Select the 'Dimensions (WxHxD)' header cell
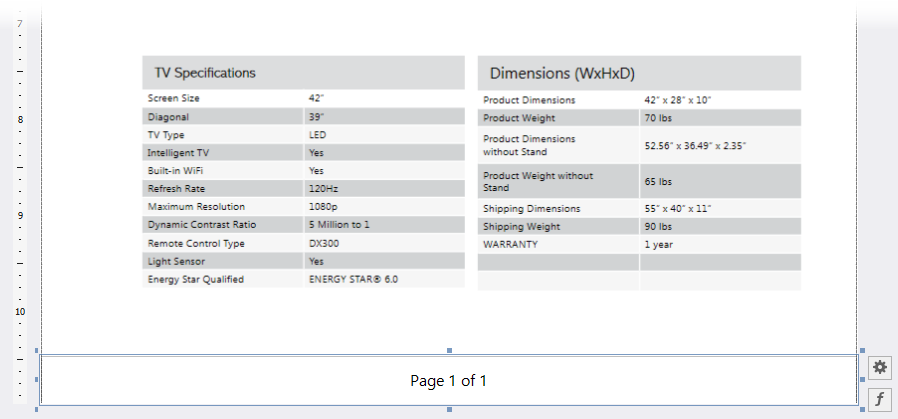 pos(639,74)
